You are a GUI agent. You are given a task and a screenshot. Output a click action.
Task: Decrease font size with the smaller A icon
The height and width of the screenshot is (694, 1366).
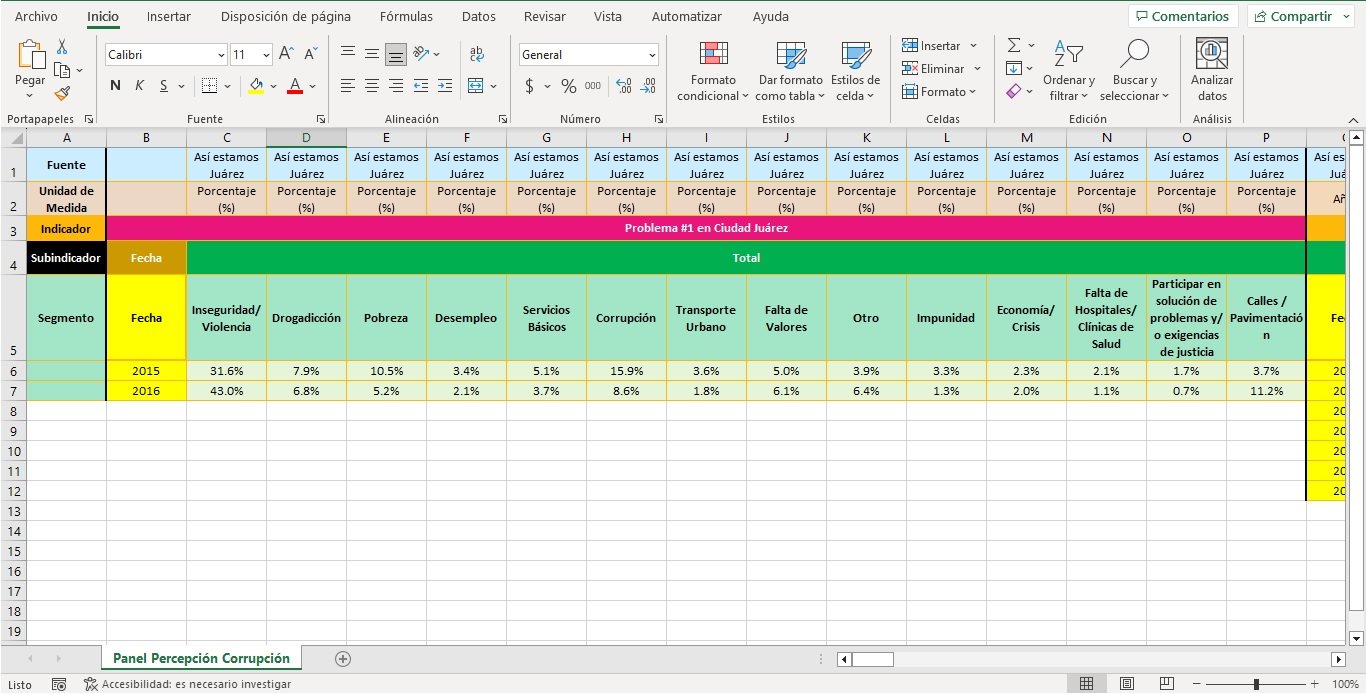pos(310,54)
